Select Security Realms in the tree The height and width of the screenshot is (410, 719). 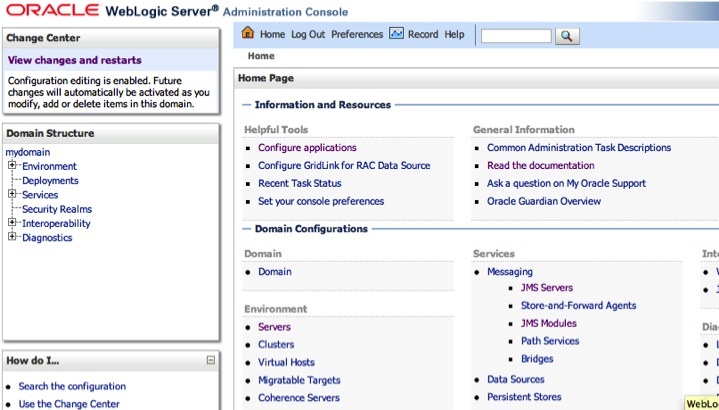click(x=56, y=209)
